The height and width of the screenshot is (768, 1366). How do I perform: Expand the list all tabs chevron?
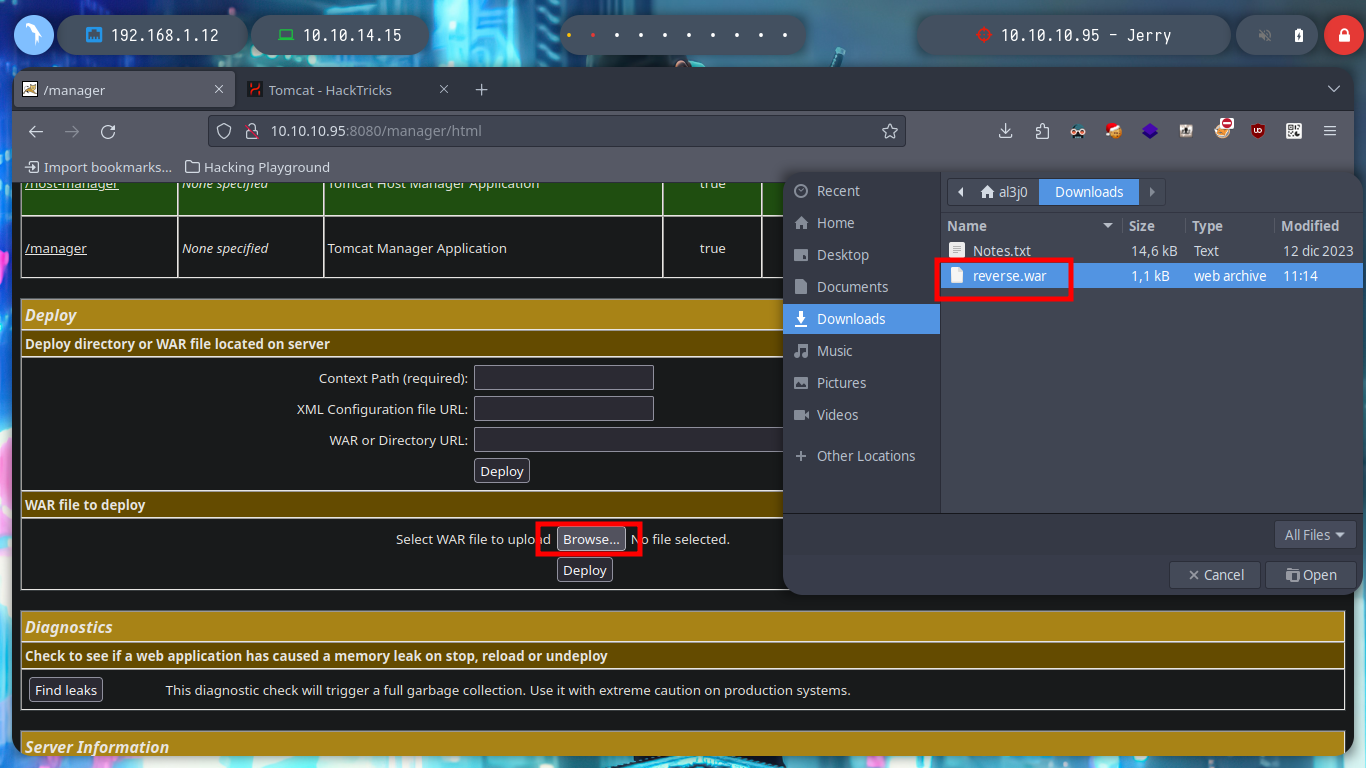1333,90
